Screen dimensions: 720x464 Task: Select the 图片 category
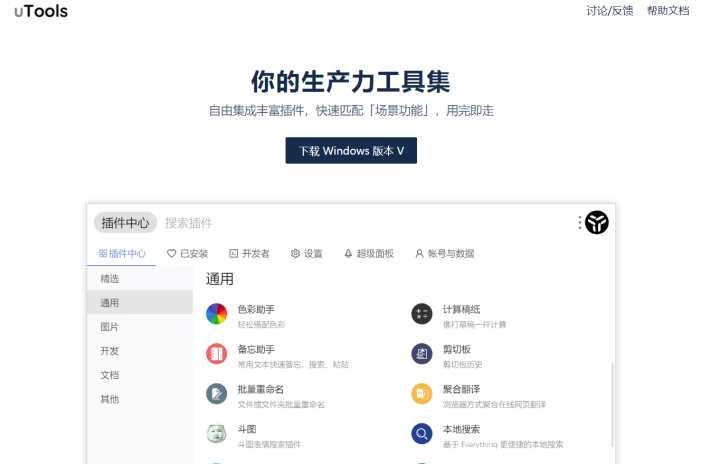(x=140, y=327)
